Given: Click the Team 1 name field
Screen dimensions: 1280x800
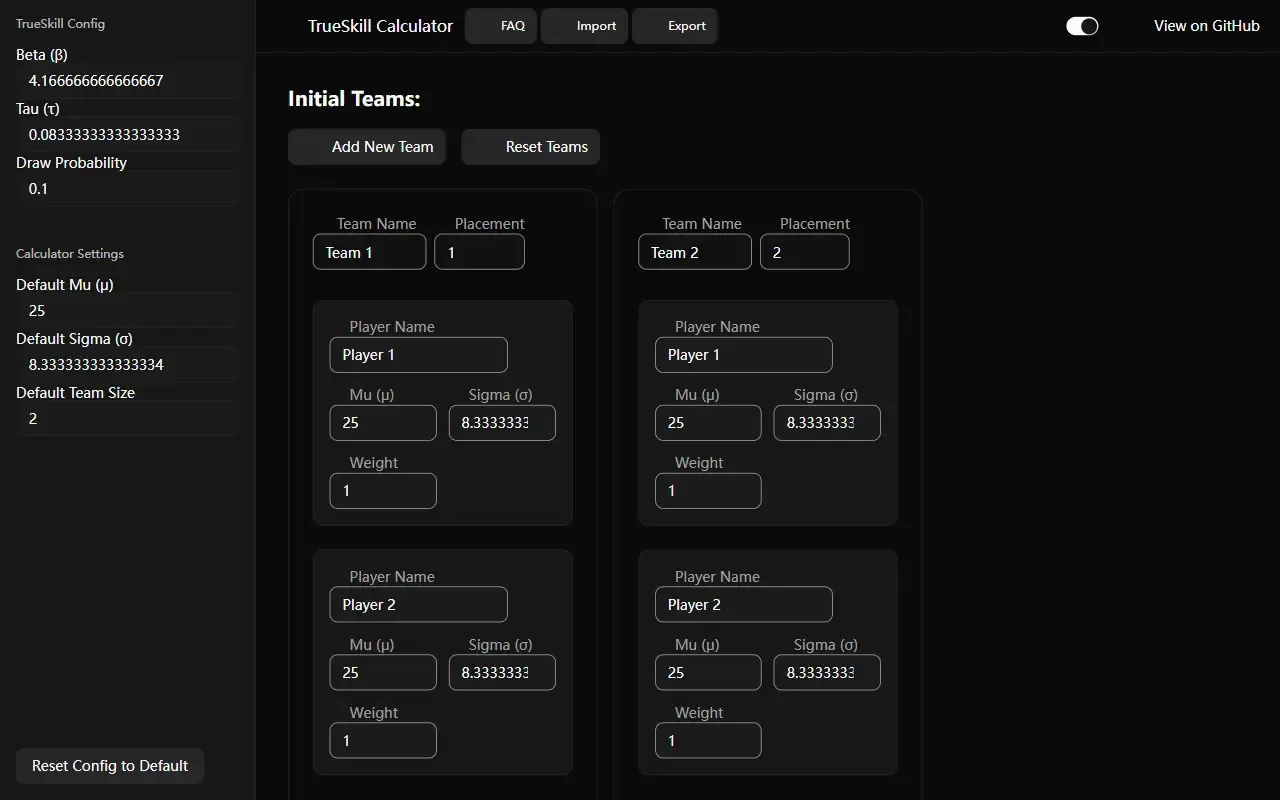Looking at the screenshot, I should pyautogui.click(x=370, y=252).
